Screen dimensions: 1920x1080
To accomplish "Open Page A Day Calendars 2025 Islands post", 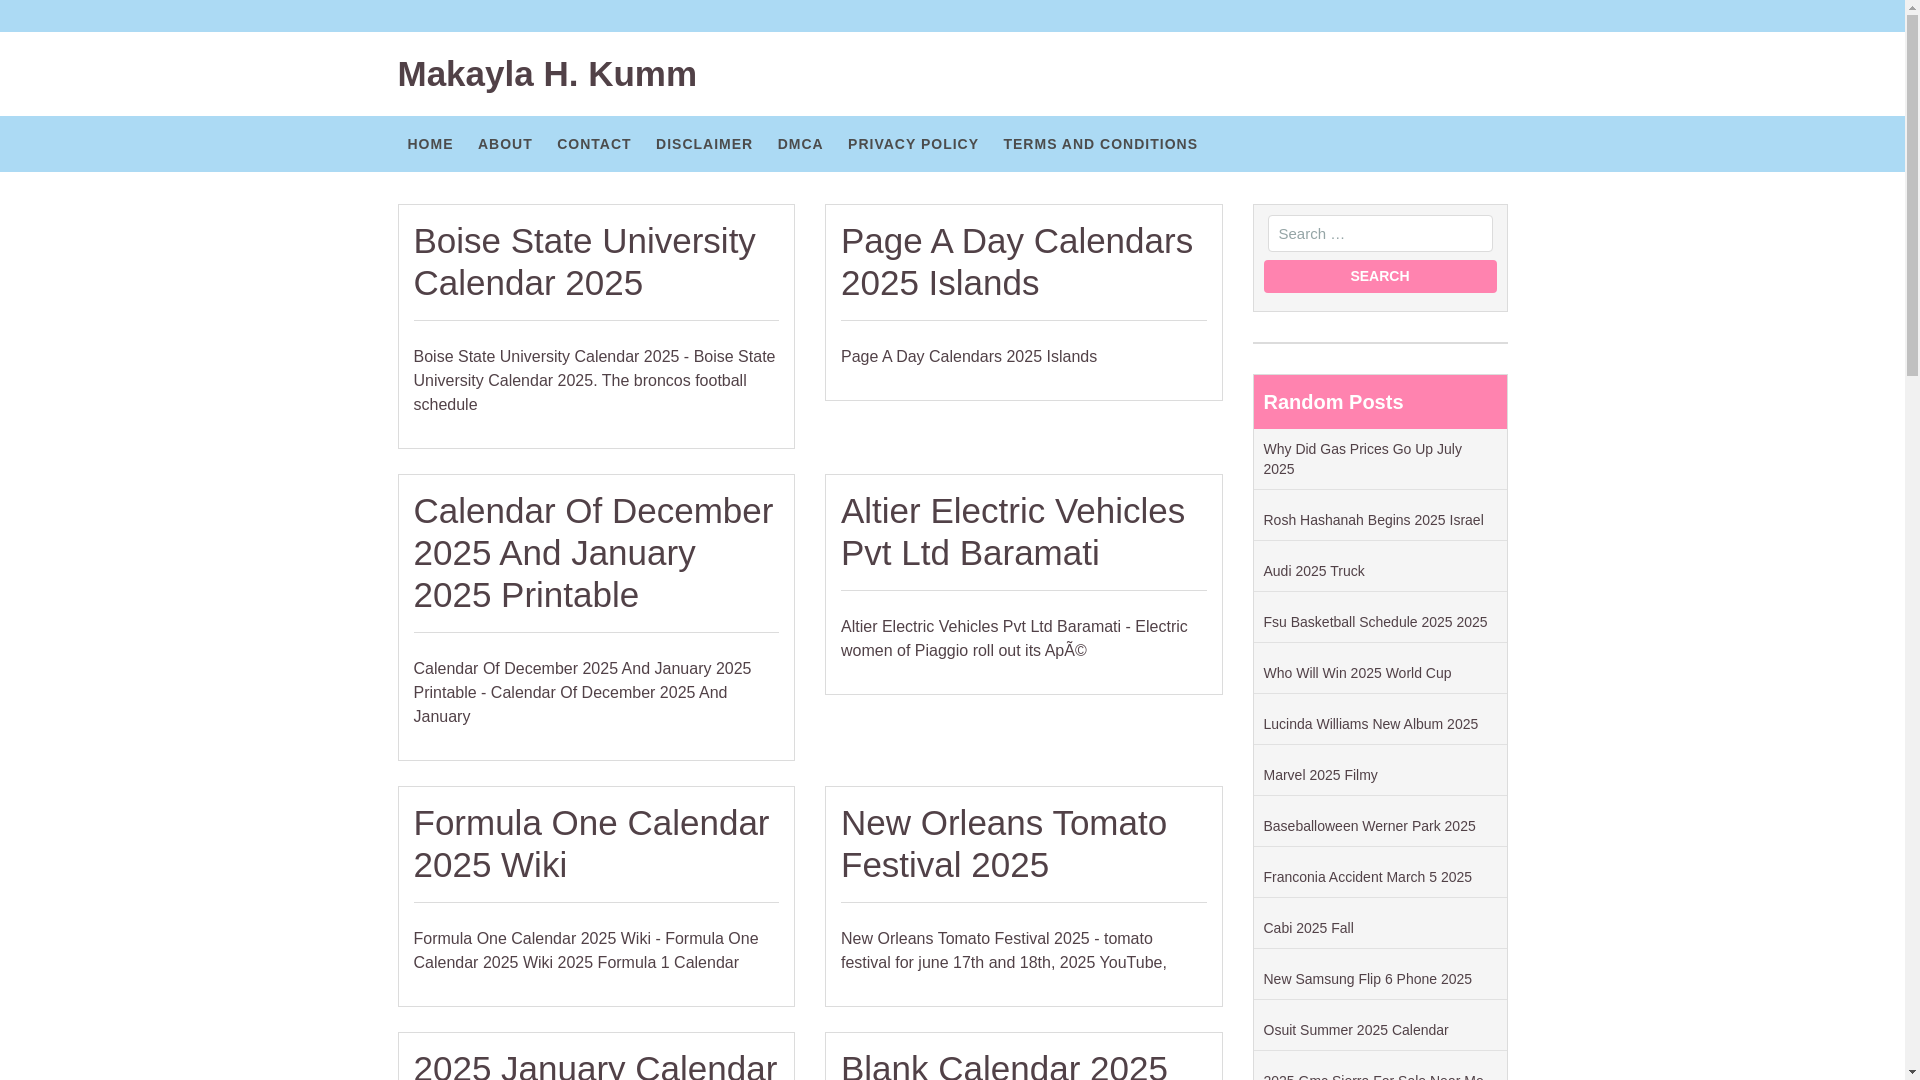I will click(1017, 262).
